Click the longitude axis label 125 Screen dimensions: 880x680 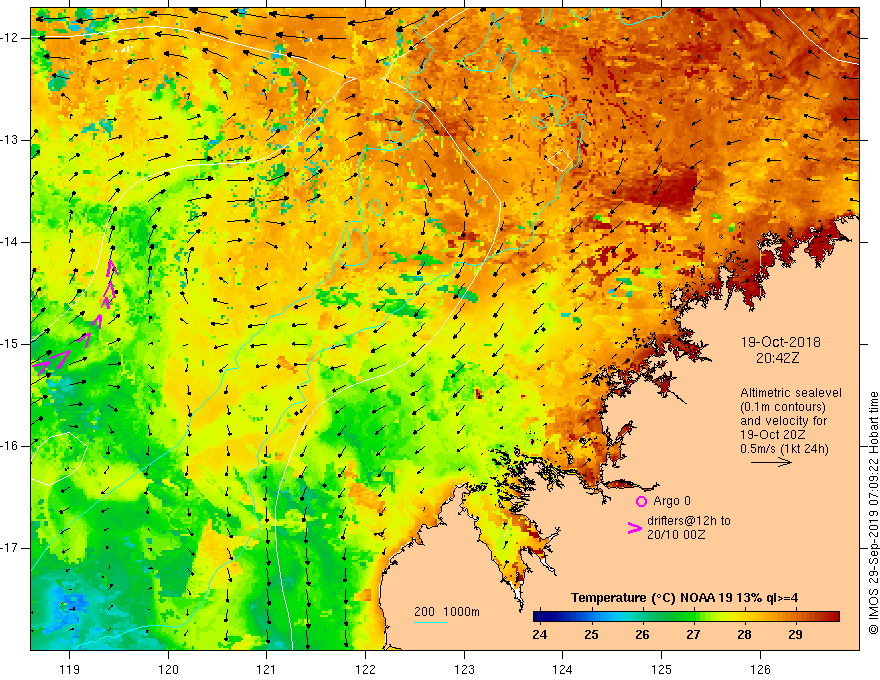coord(661,669)
